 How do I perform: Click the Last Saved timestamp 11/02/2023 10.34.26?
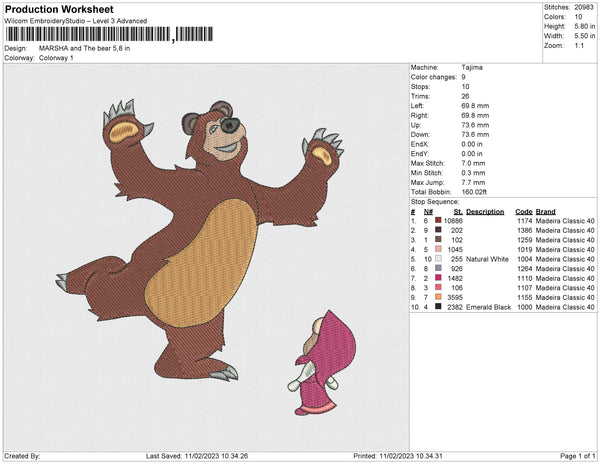click(216, 456)
